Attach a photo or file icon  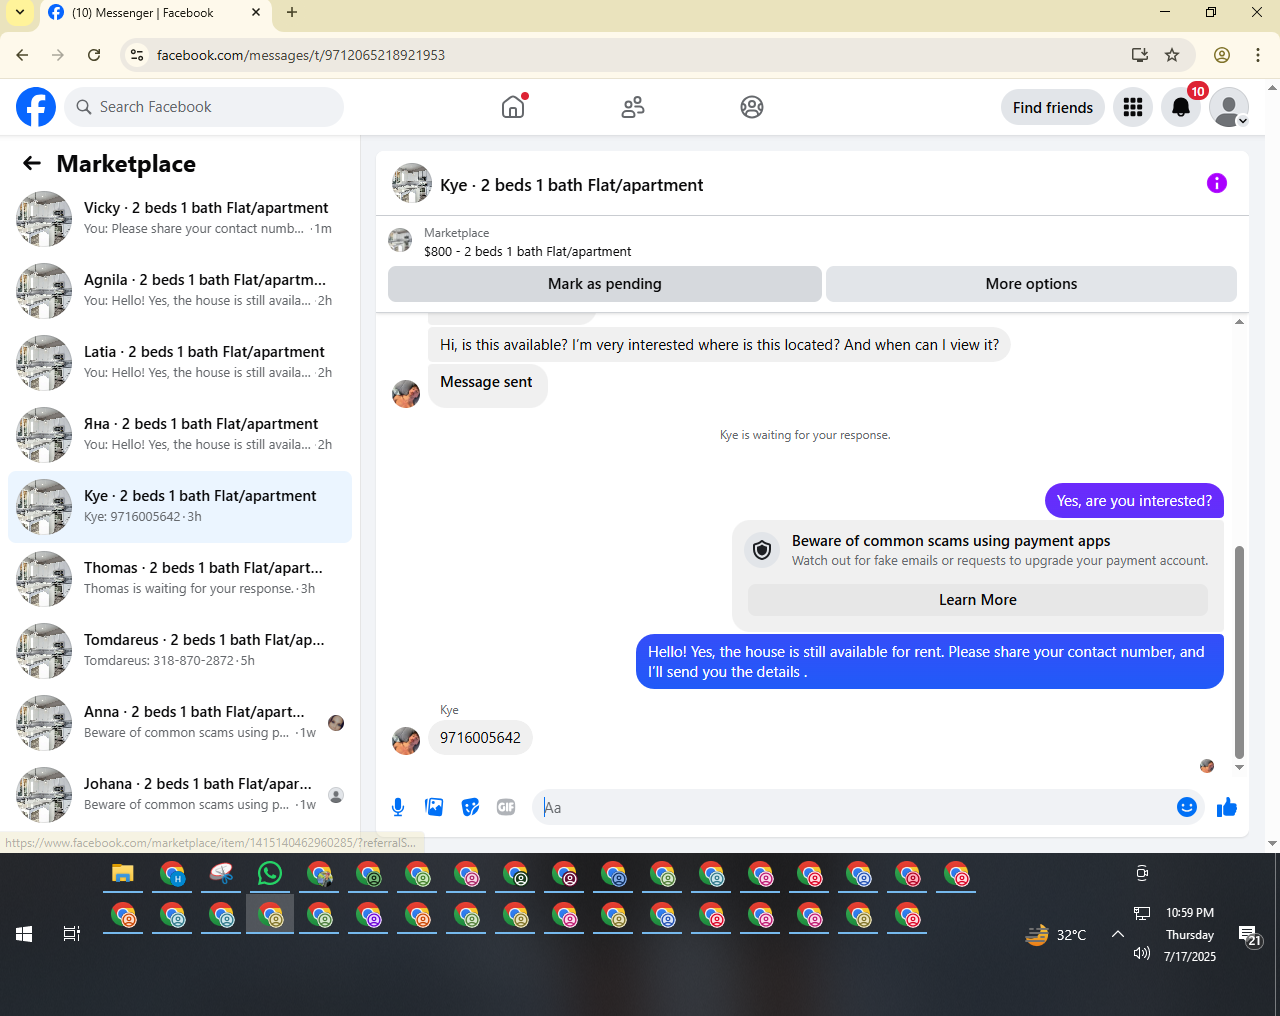tap(434, 807)
